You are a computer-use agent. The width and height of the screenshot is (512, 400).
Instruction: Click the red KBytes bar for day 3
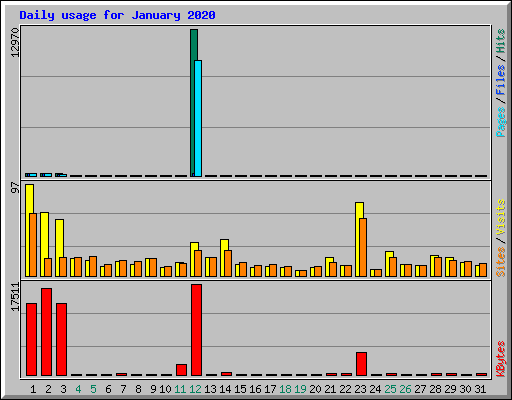[62, 339]
